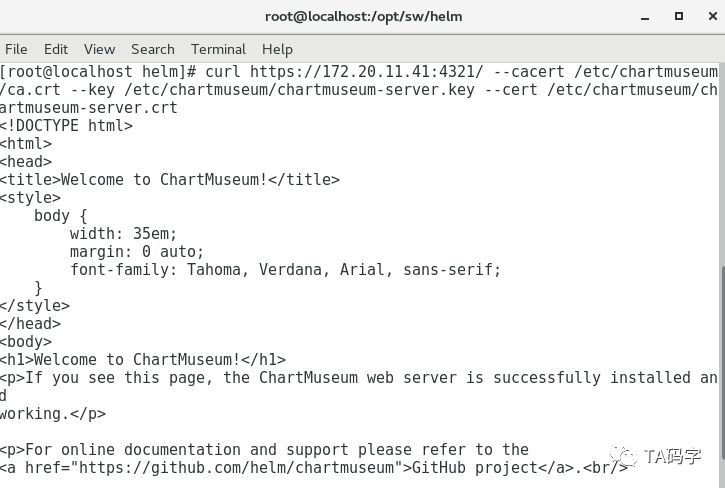This screenshot has width=725, height=488.
Task: Click the 'margin: 0 auto;' line
Action: click(x=137, y=252)
